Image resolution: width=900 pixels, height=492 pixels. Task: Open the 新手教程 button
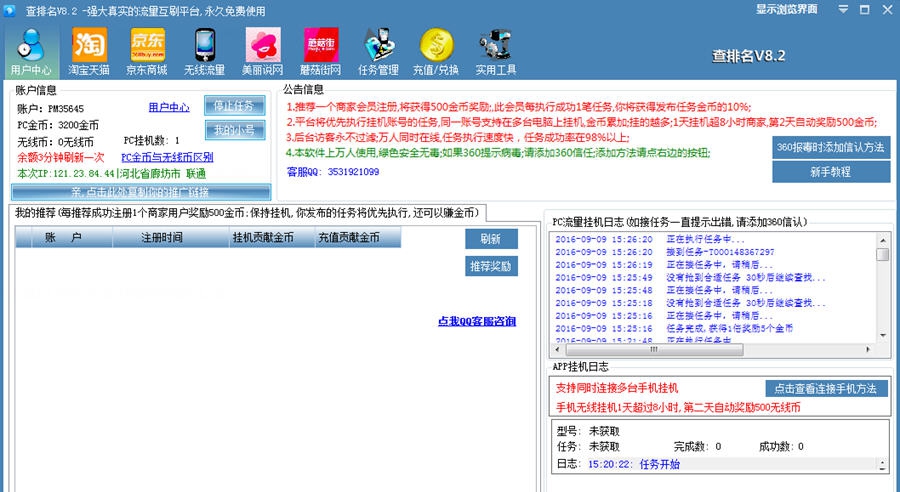[831, 172]
